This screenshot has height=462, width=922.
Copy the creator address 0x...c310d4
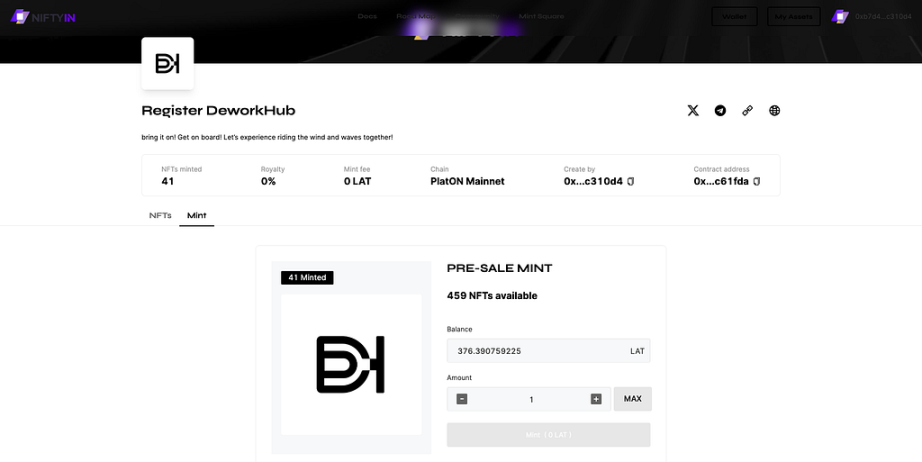point(631,182)
